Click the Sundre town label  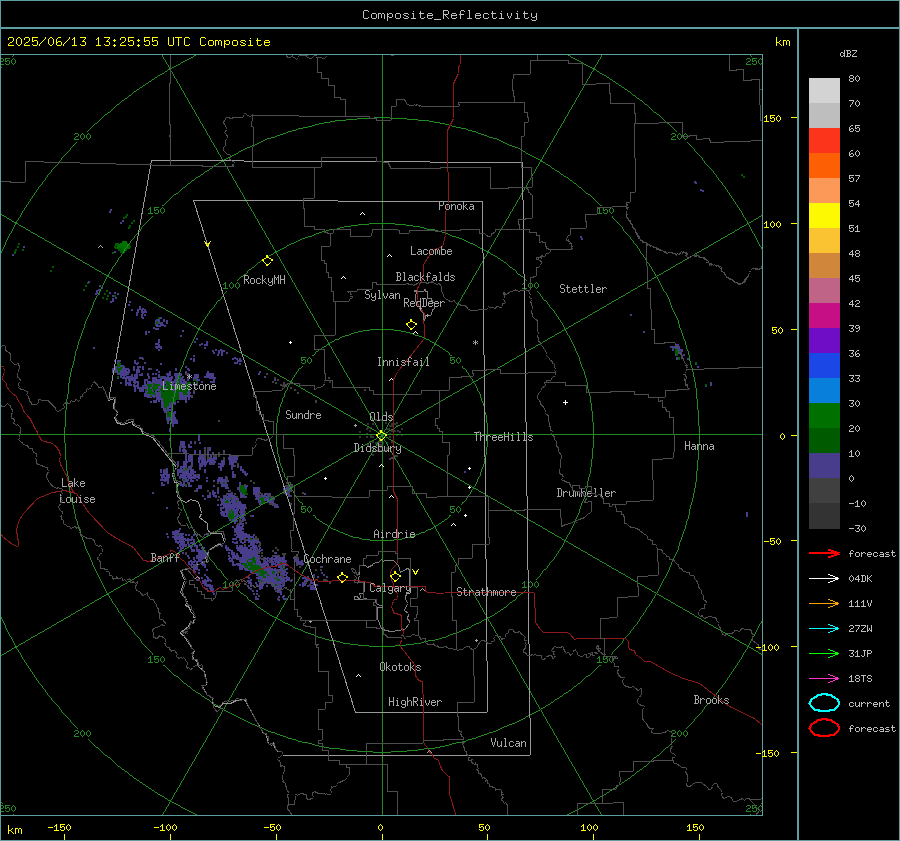[303, 415]
